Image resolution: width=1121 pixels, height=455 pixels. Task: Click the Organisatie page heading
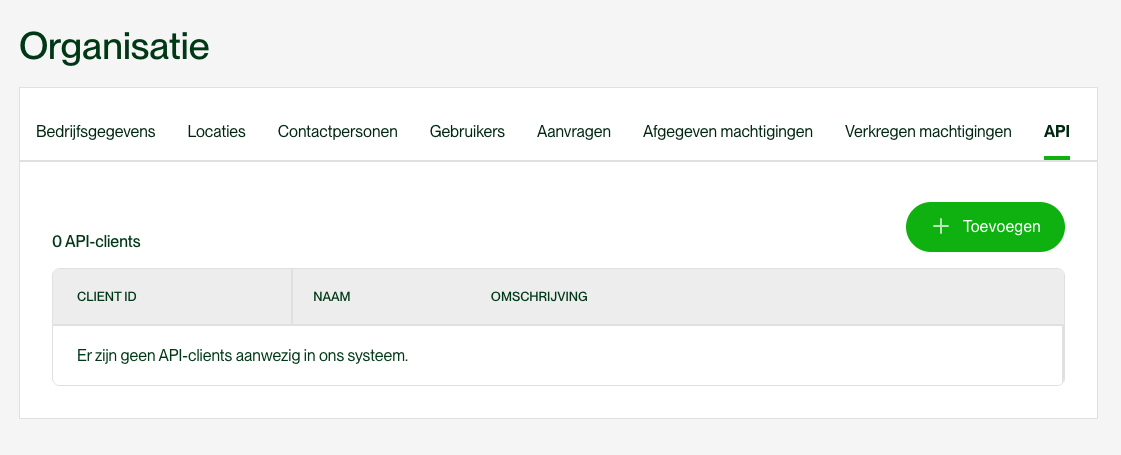point(115,47)
